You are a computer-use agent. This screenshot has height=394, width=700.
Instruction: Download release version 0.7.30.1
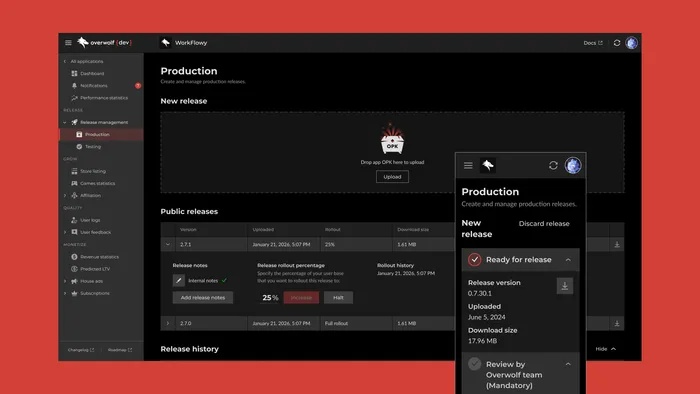[x=565, y=286]
